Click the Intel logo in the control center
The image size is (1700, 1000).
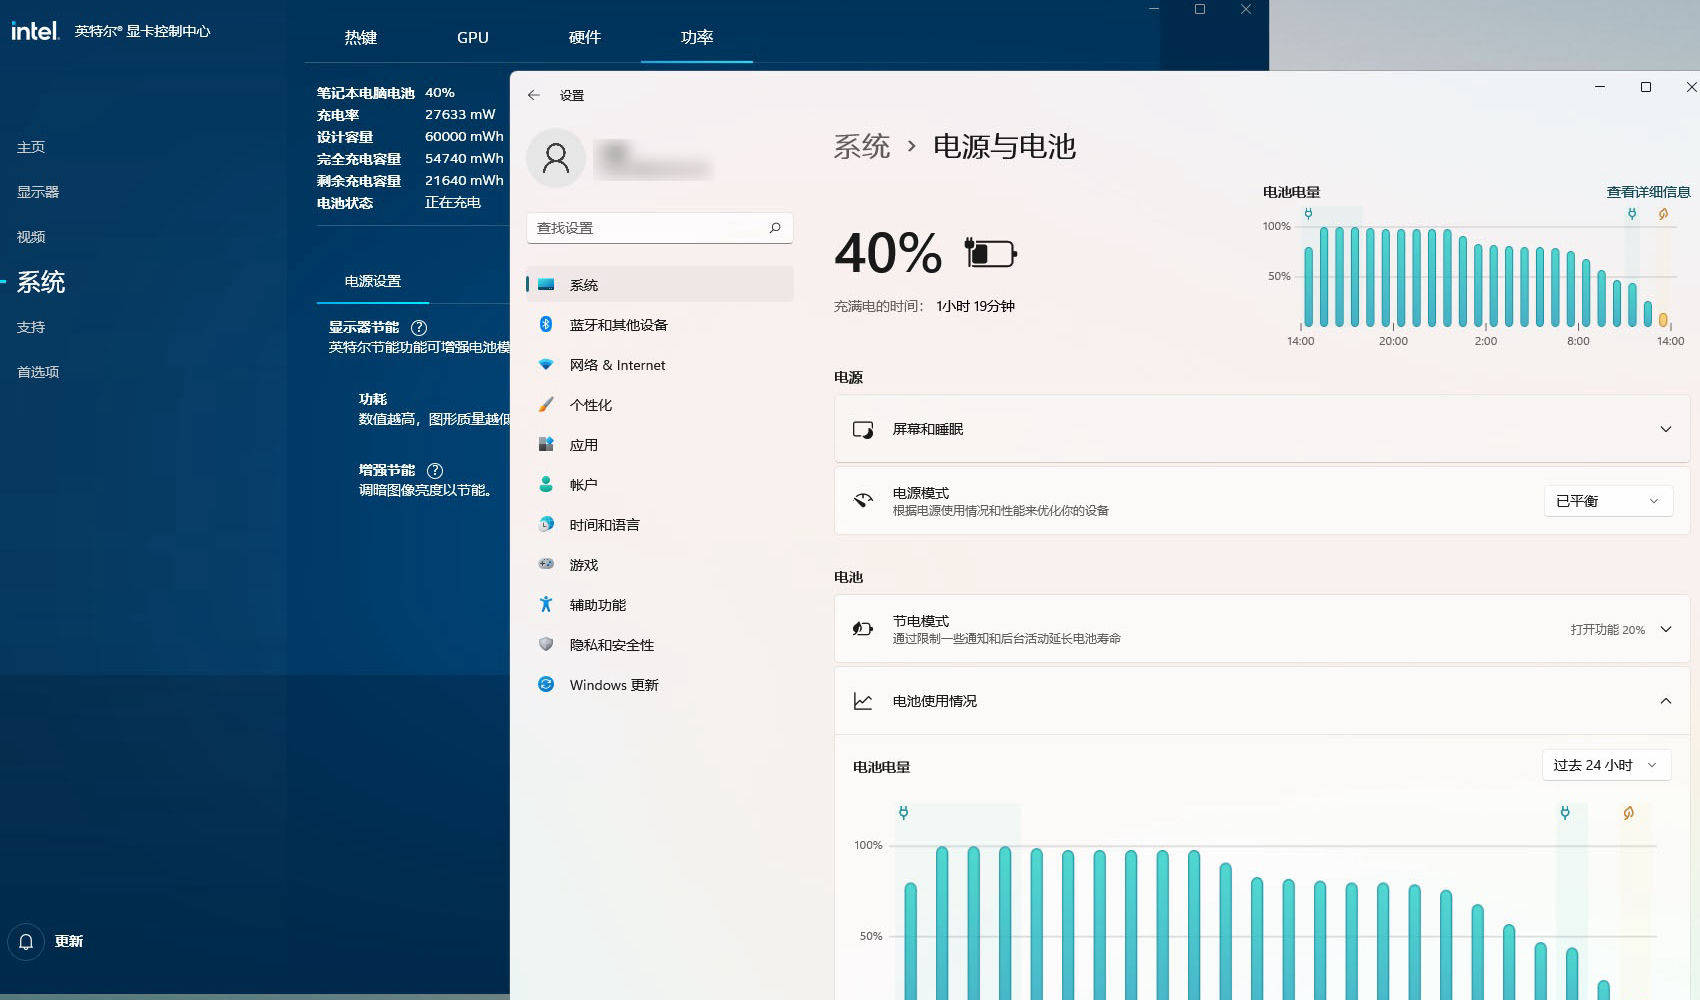35,31
